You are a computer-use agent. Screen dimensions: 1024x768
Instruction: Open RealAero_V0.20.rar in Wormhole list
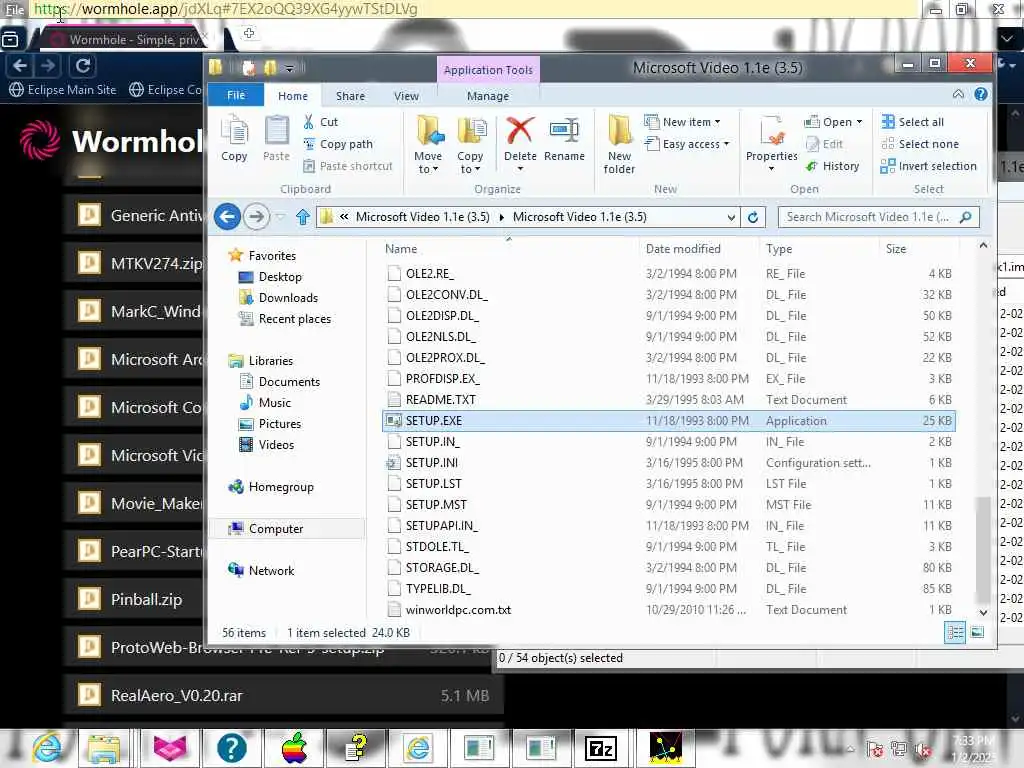[x=284, y=696]
